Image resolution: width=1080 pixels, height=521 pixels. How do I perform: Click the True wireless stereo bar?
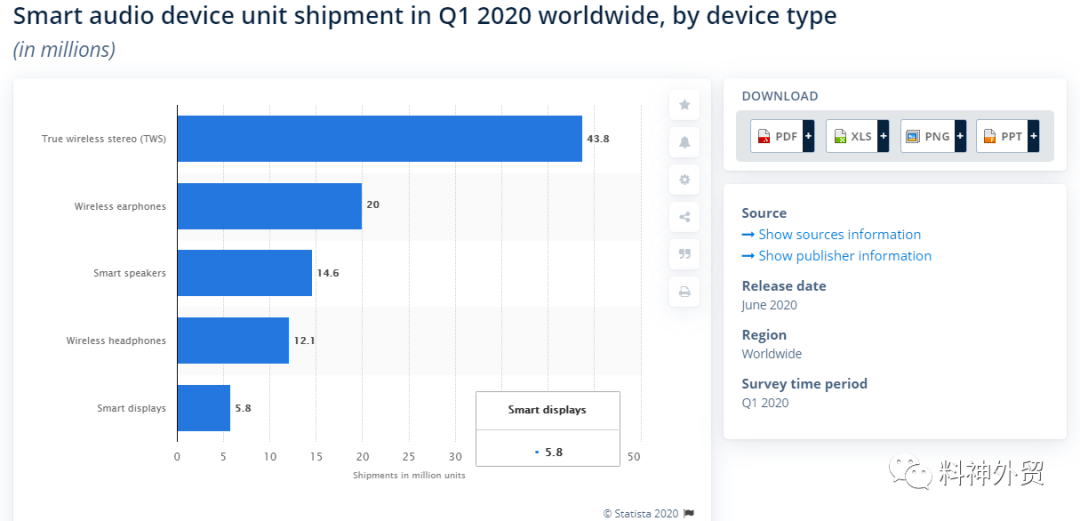(x=380, y=139)
